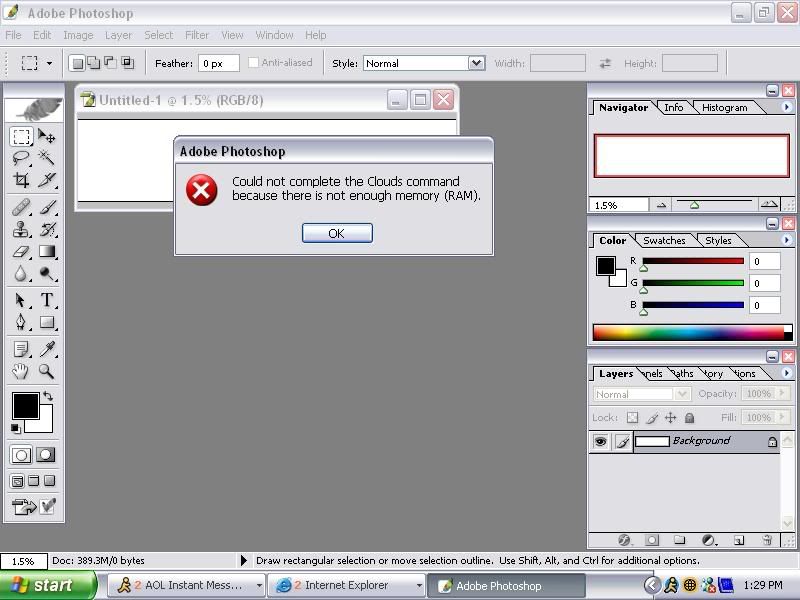
Task: Switch to the Info tab
Action: coord(673,108)
